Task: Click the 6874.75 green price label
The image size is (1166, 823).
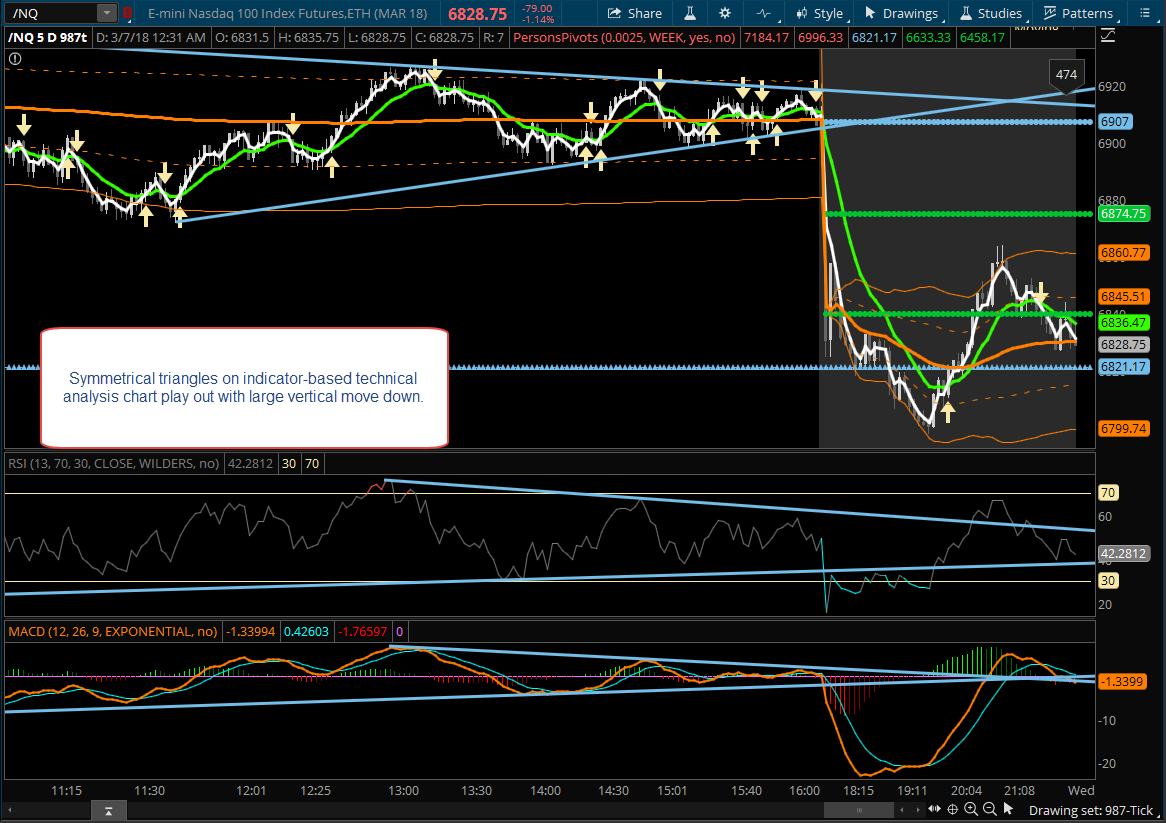Action: click(1124, 214)
